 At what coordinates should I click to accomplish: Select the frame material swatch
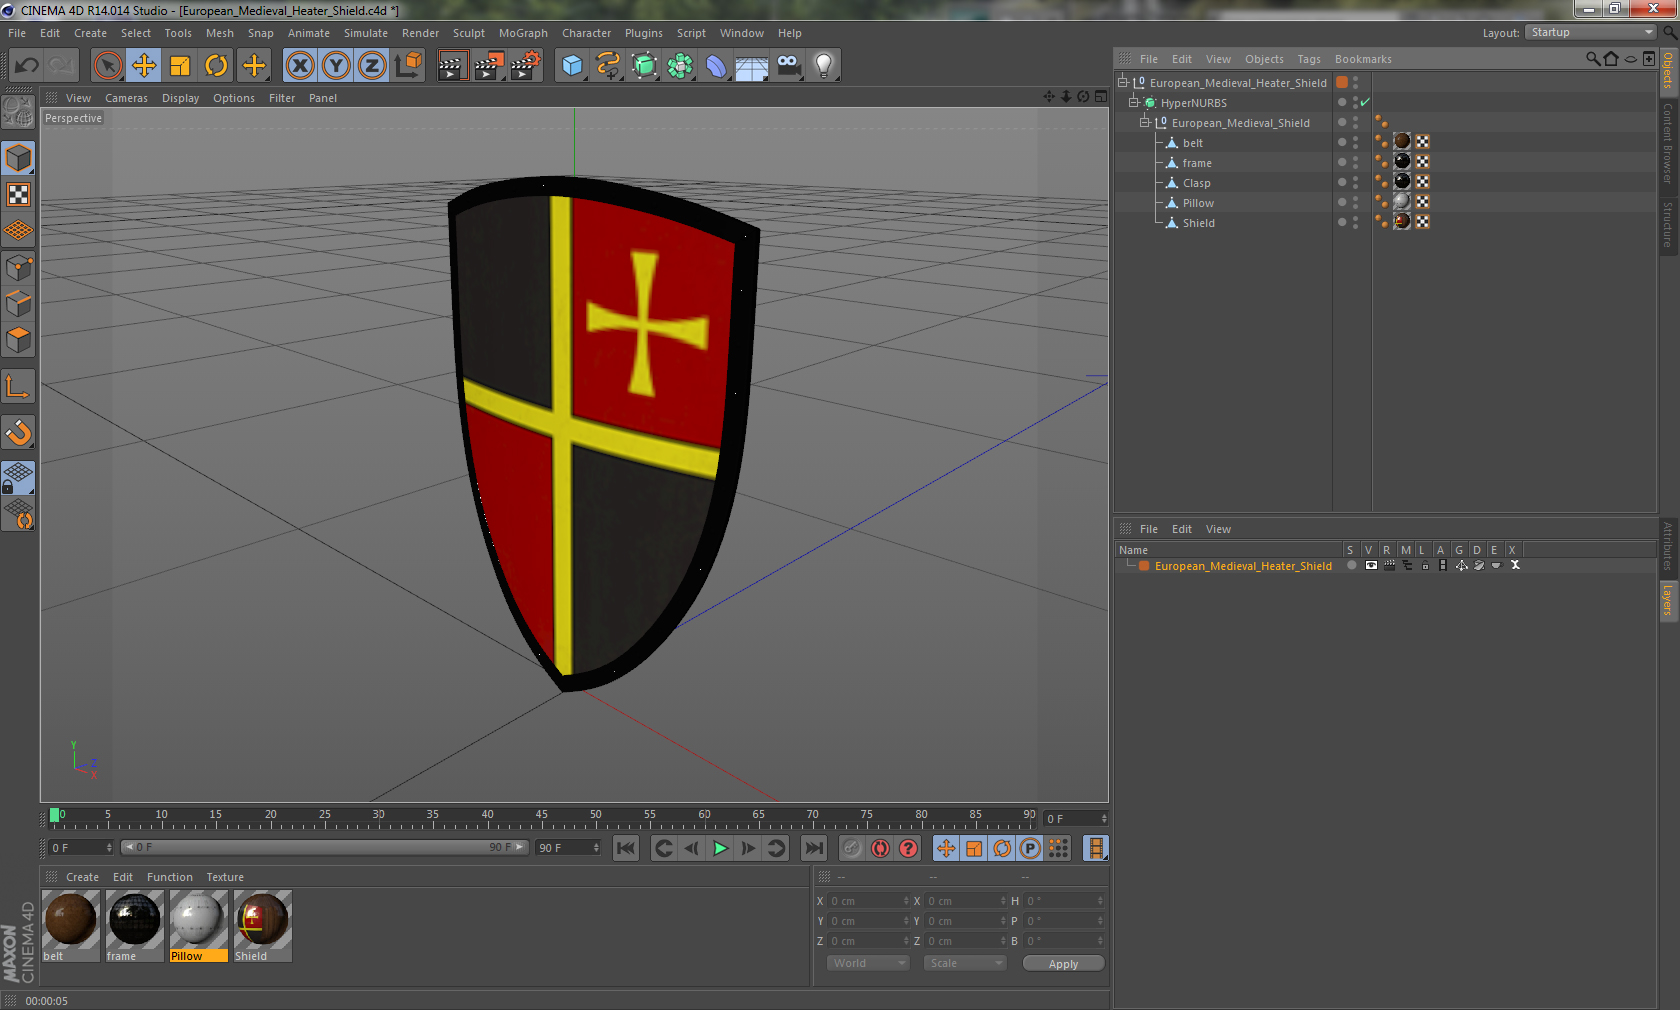coord(134,926)
